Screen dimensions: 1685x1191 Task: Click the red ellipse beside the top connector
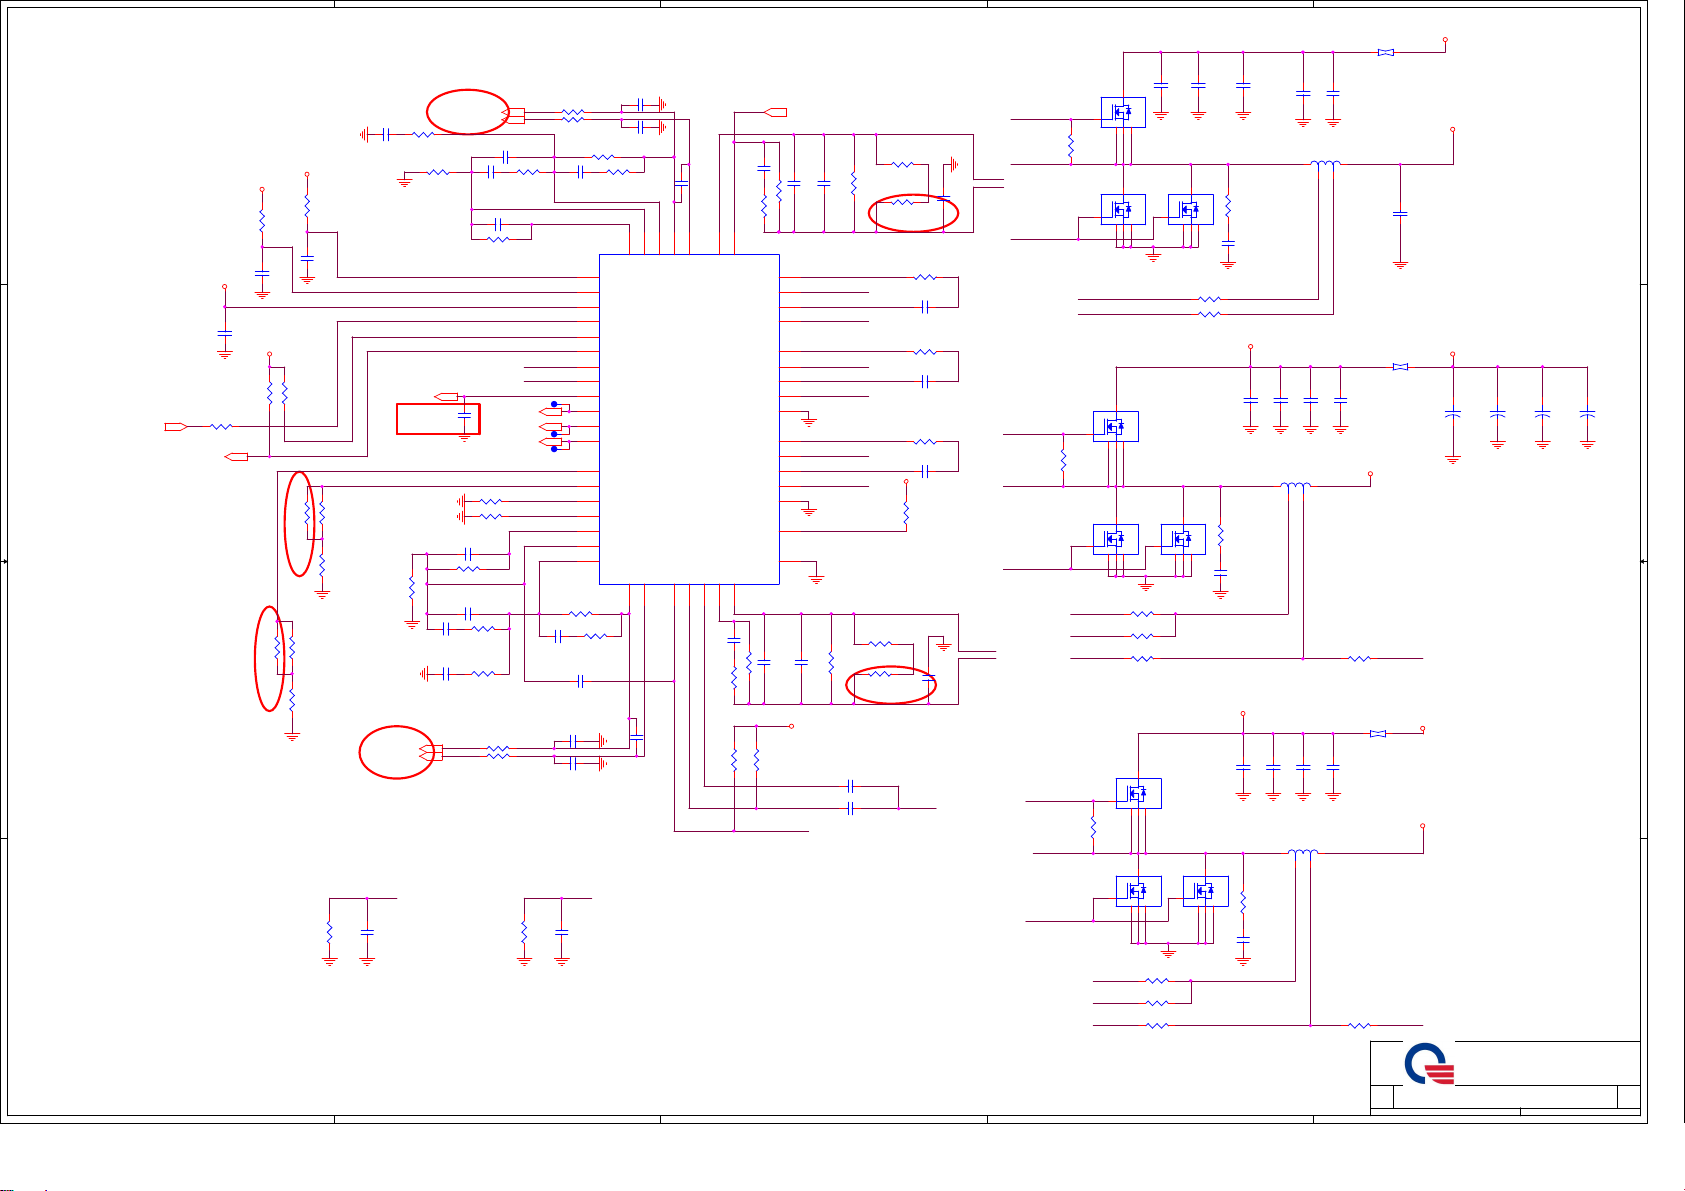coord(468,111)
